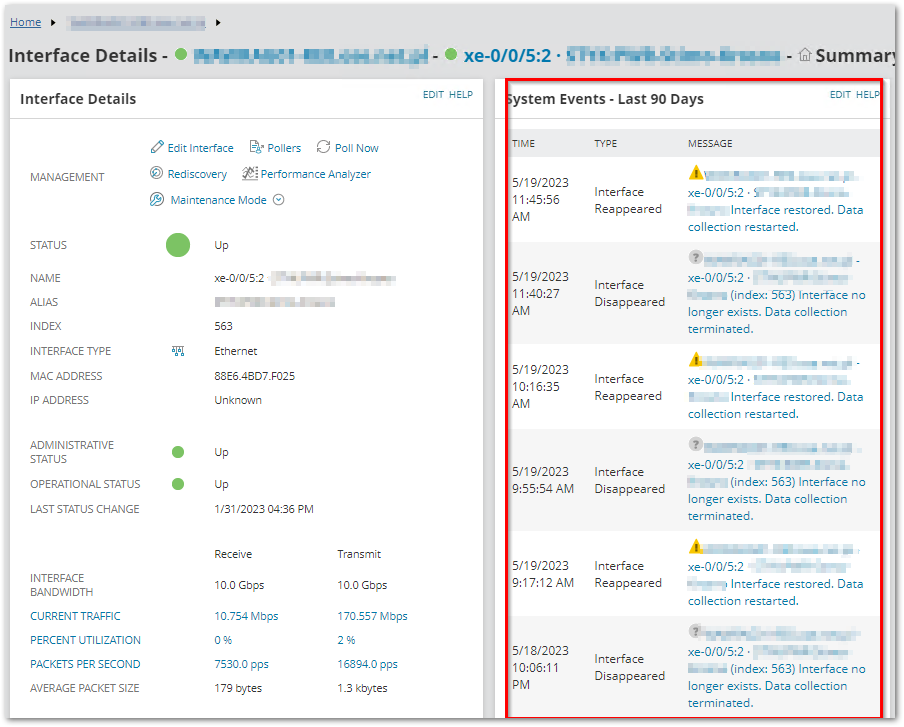Open the PACKETS PER SECOND link
The image size is (904, 727).
85,664
